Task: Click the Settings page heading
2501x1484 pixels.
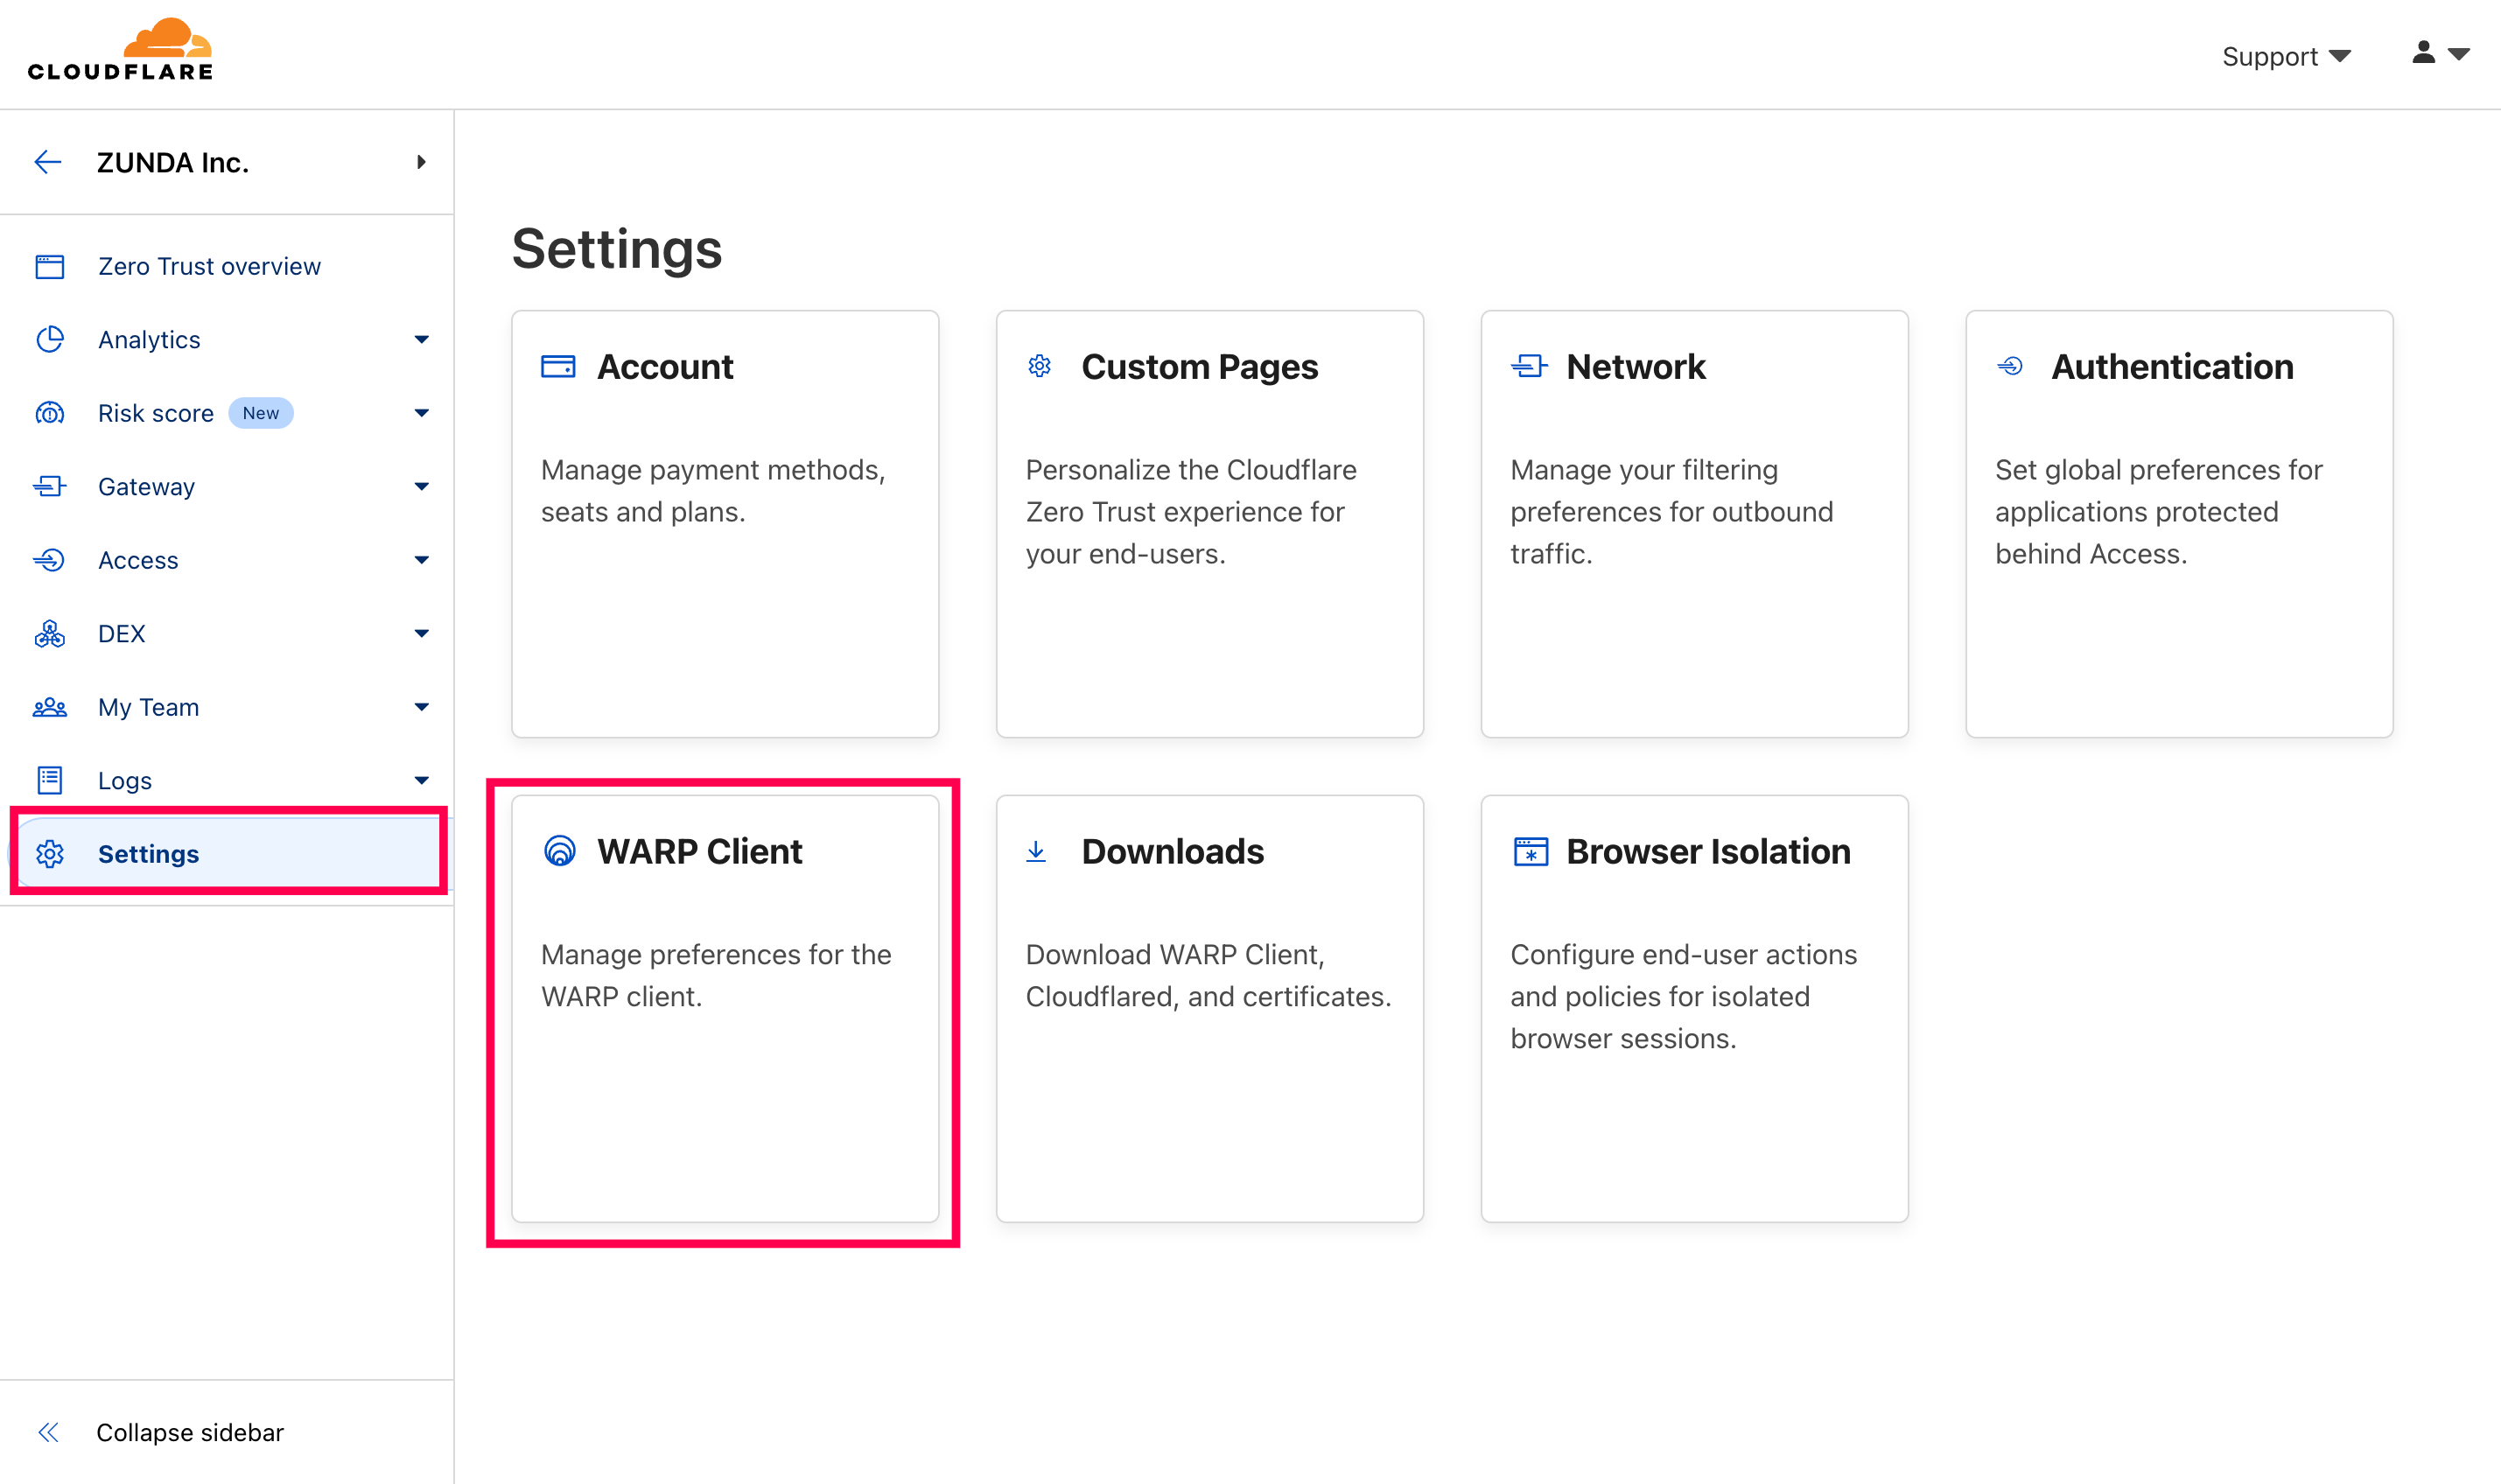Action: tap(617, 249)
